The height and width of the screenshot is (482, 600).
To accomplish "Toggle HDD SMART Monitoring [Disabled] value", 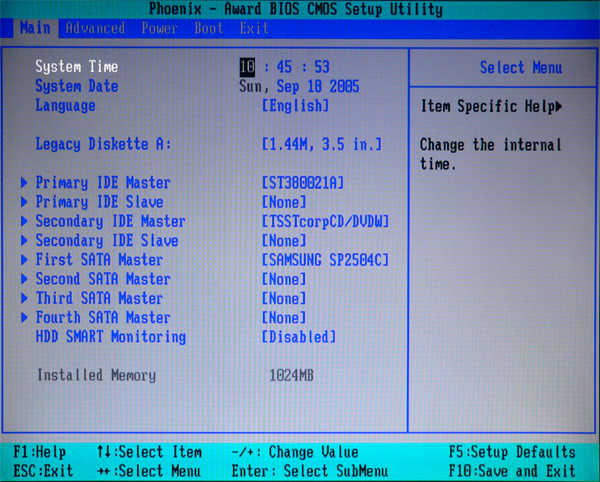I will (299, 337).
